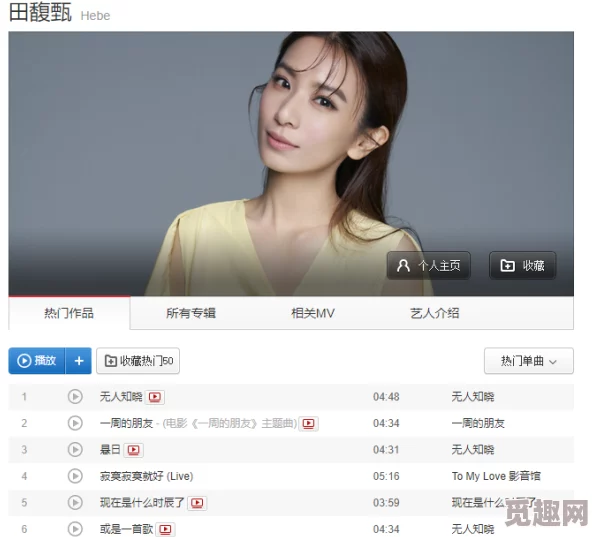The width and height of the screenshot is (594, 537).
Task: Open the MV icon after 一周的朋友 主题曲
Action: (x=308, y=423)
